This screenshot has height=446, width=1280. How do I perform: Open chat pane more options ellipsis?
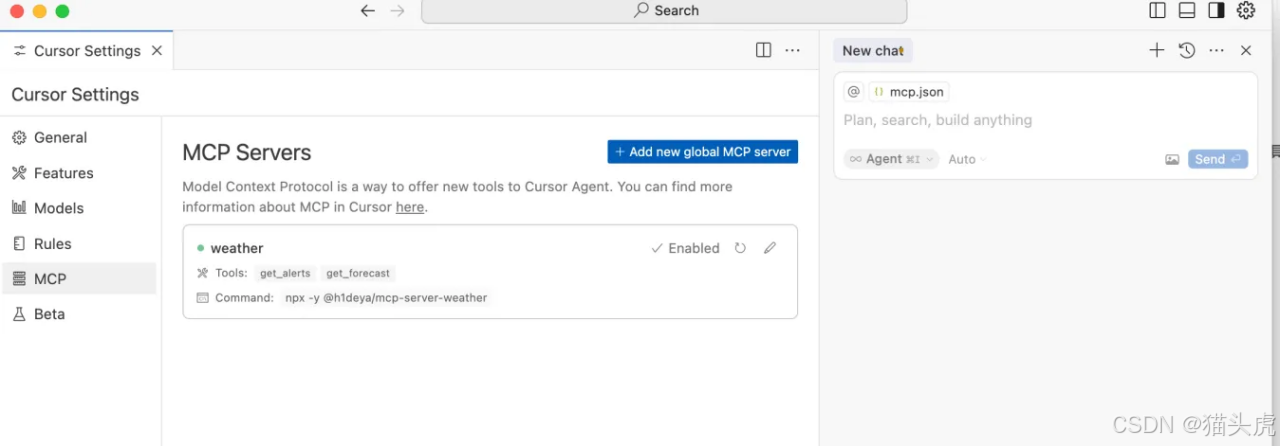point(1216,50)
